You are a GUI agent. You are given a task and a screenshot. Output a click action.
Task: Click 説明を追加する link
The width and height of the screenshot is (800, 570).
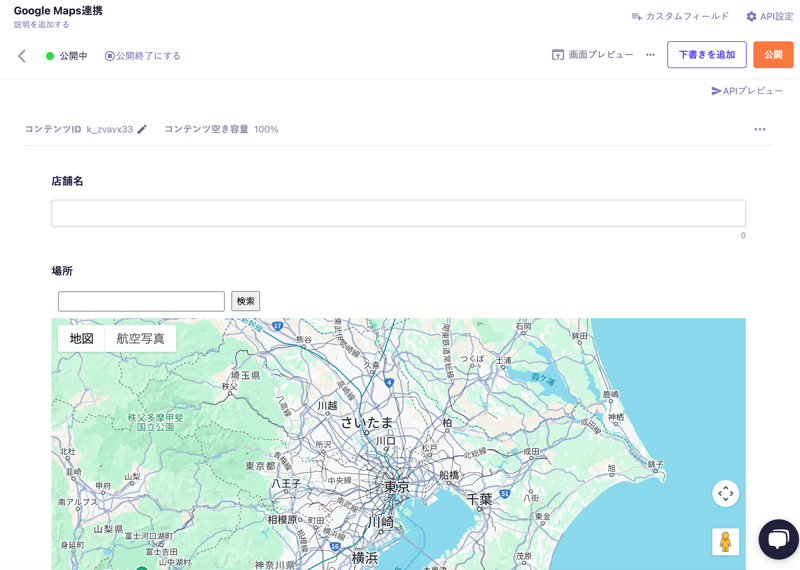(41, 25)
